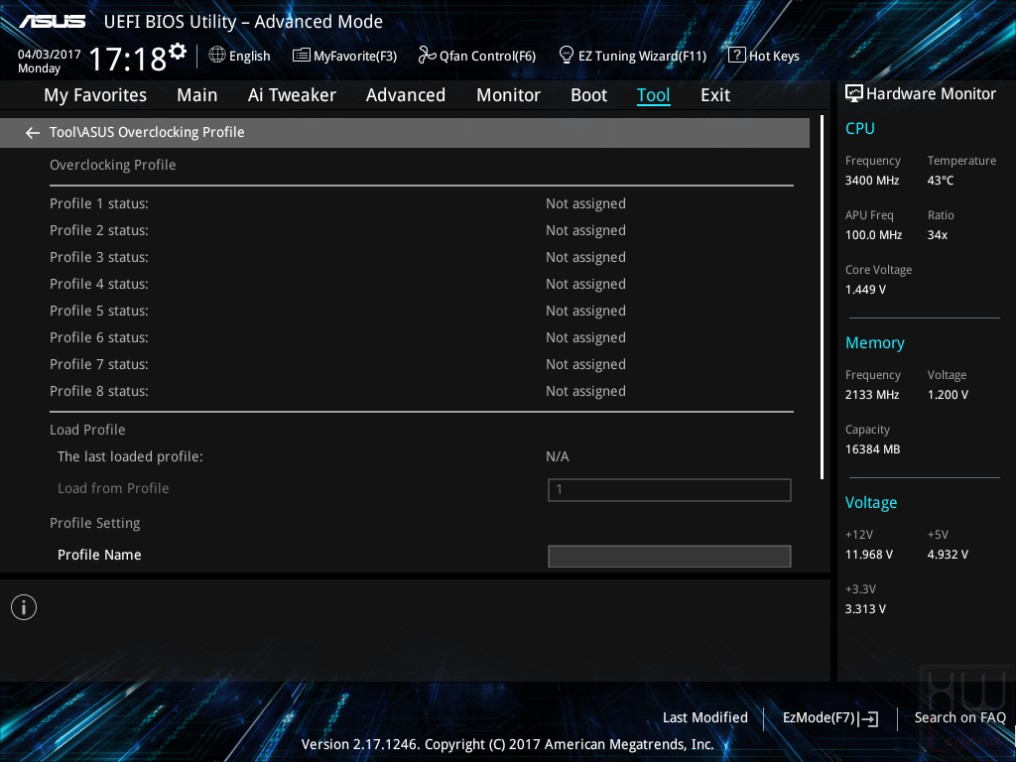Go to the Advanced tab

coord(406,95)
